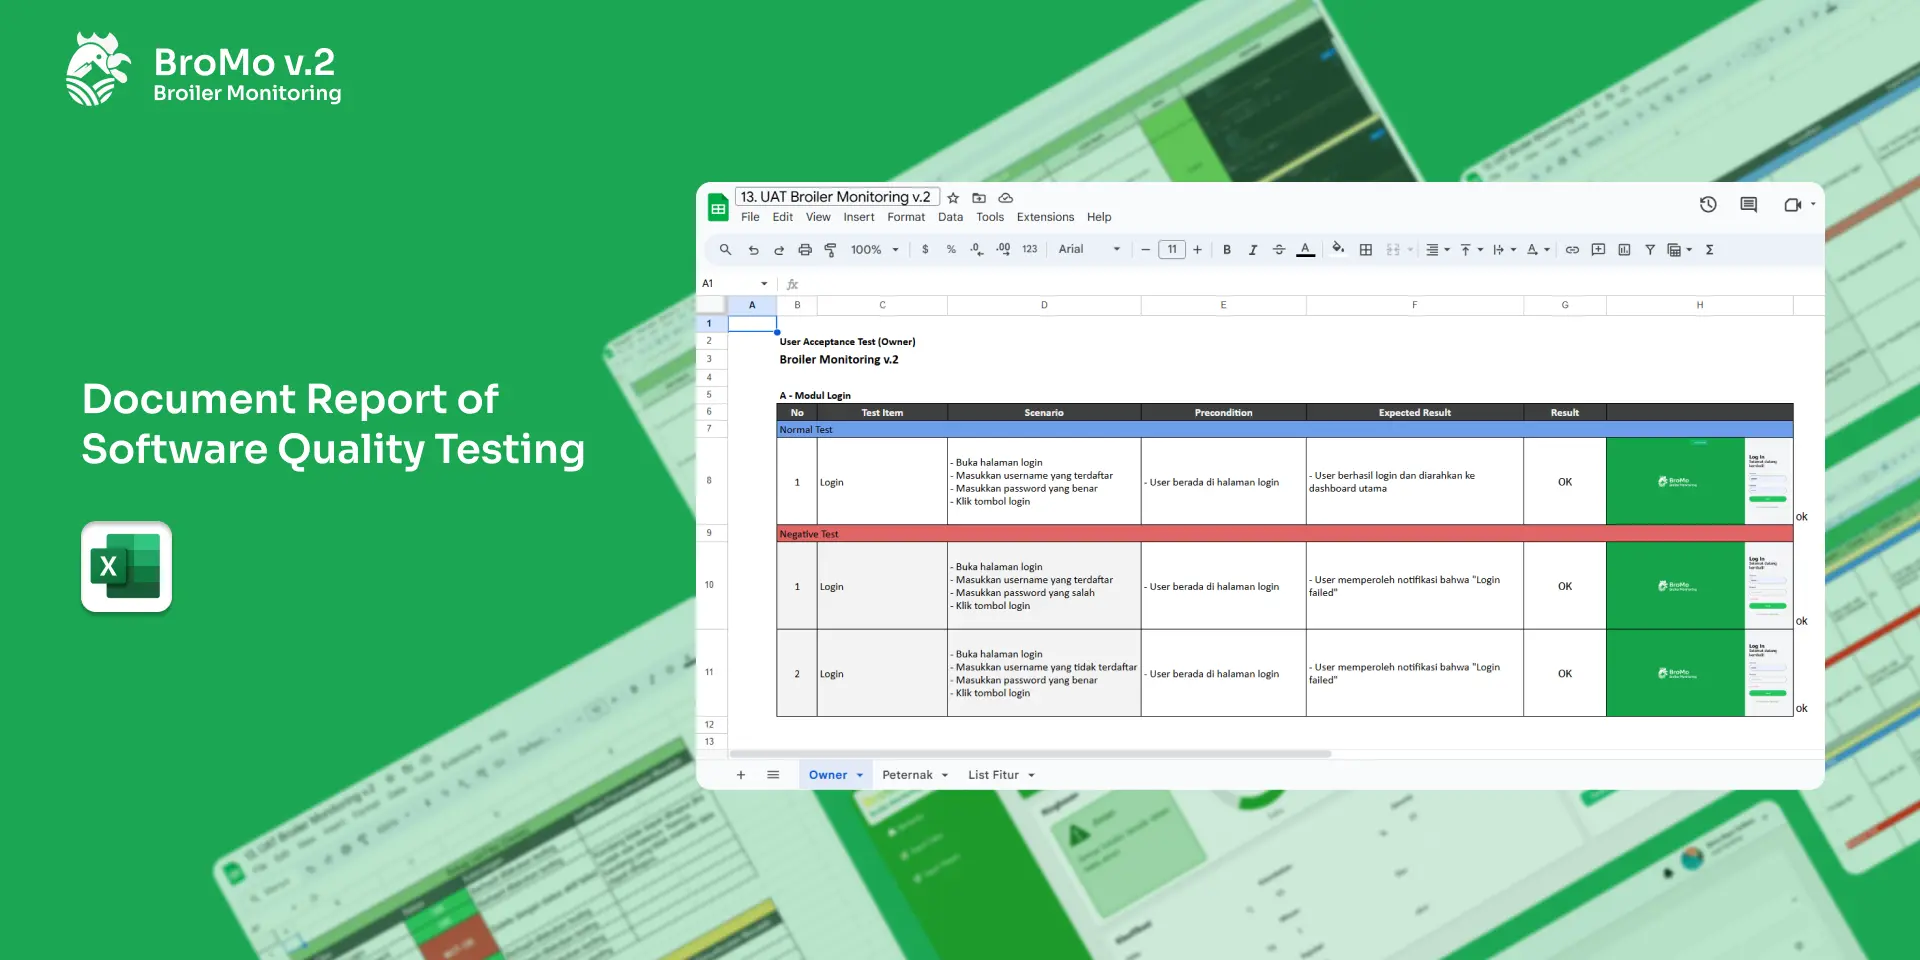
Task: Open the all sheets list icon
Action: tap(773, 775)
